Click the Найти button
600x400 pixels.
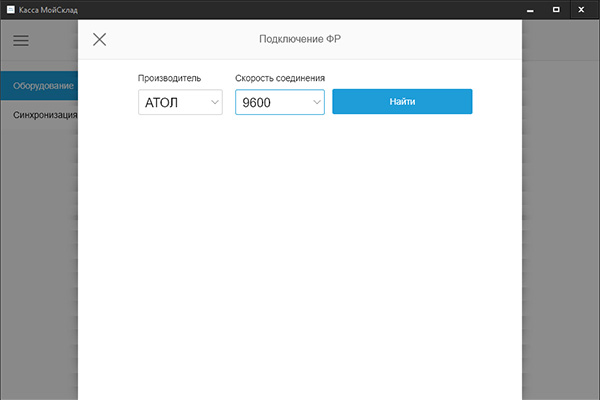[402, 101]
